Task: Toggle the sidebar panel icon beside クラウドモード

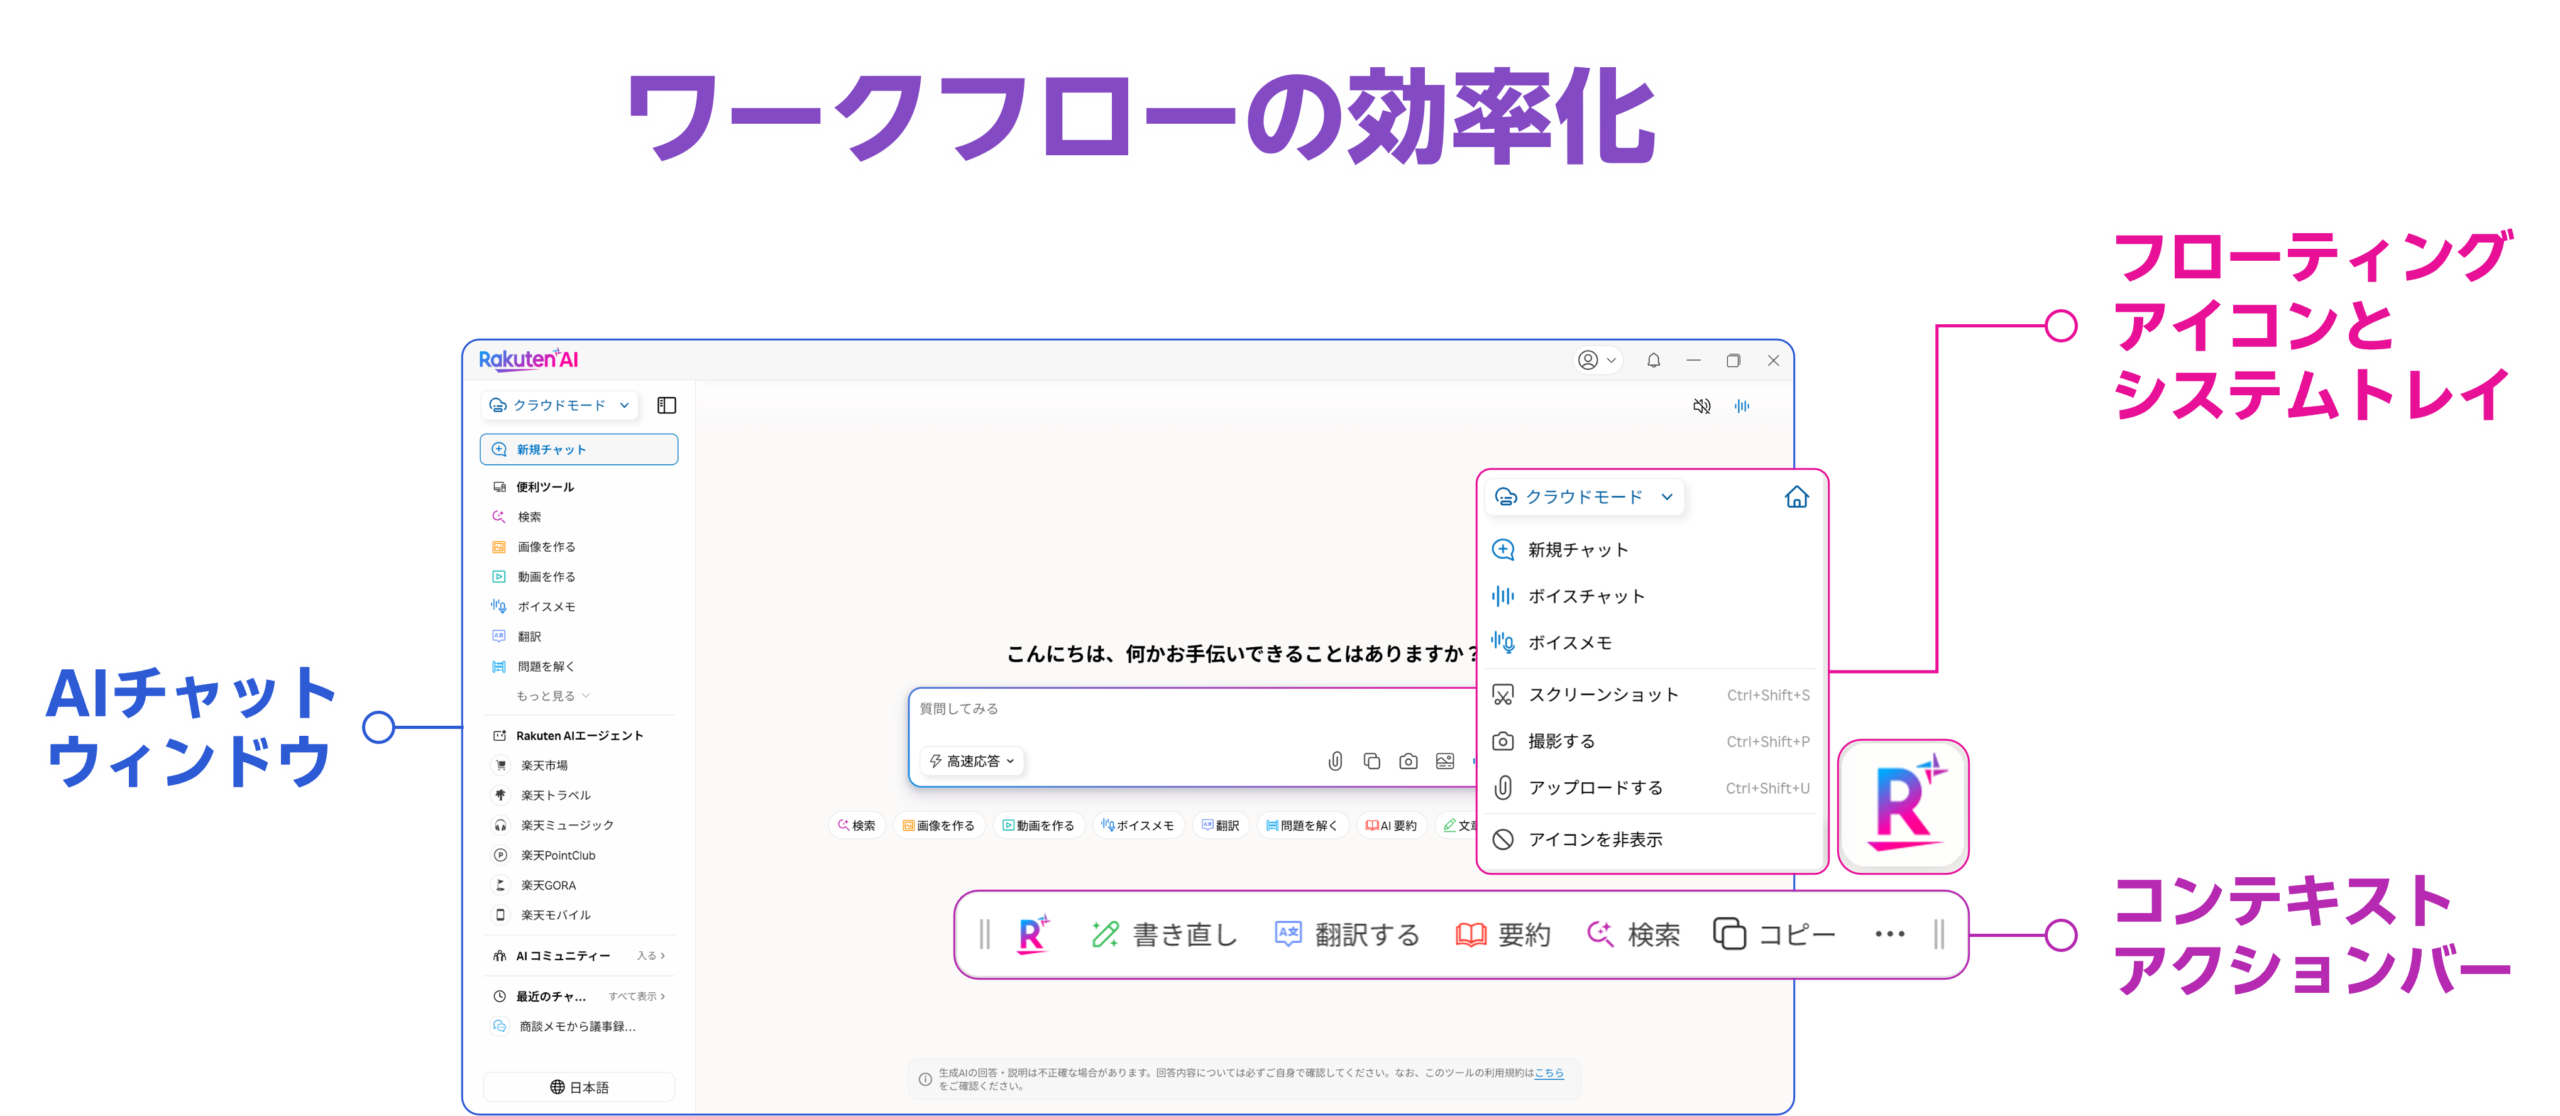Action: click(666, 405)
